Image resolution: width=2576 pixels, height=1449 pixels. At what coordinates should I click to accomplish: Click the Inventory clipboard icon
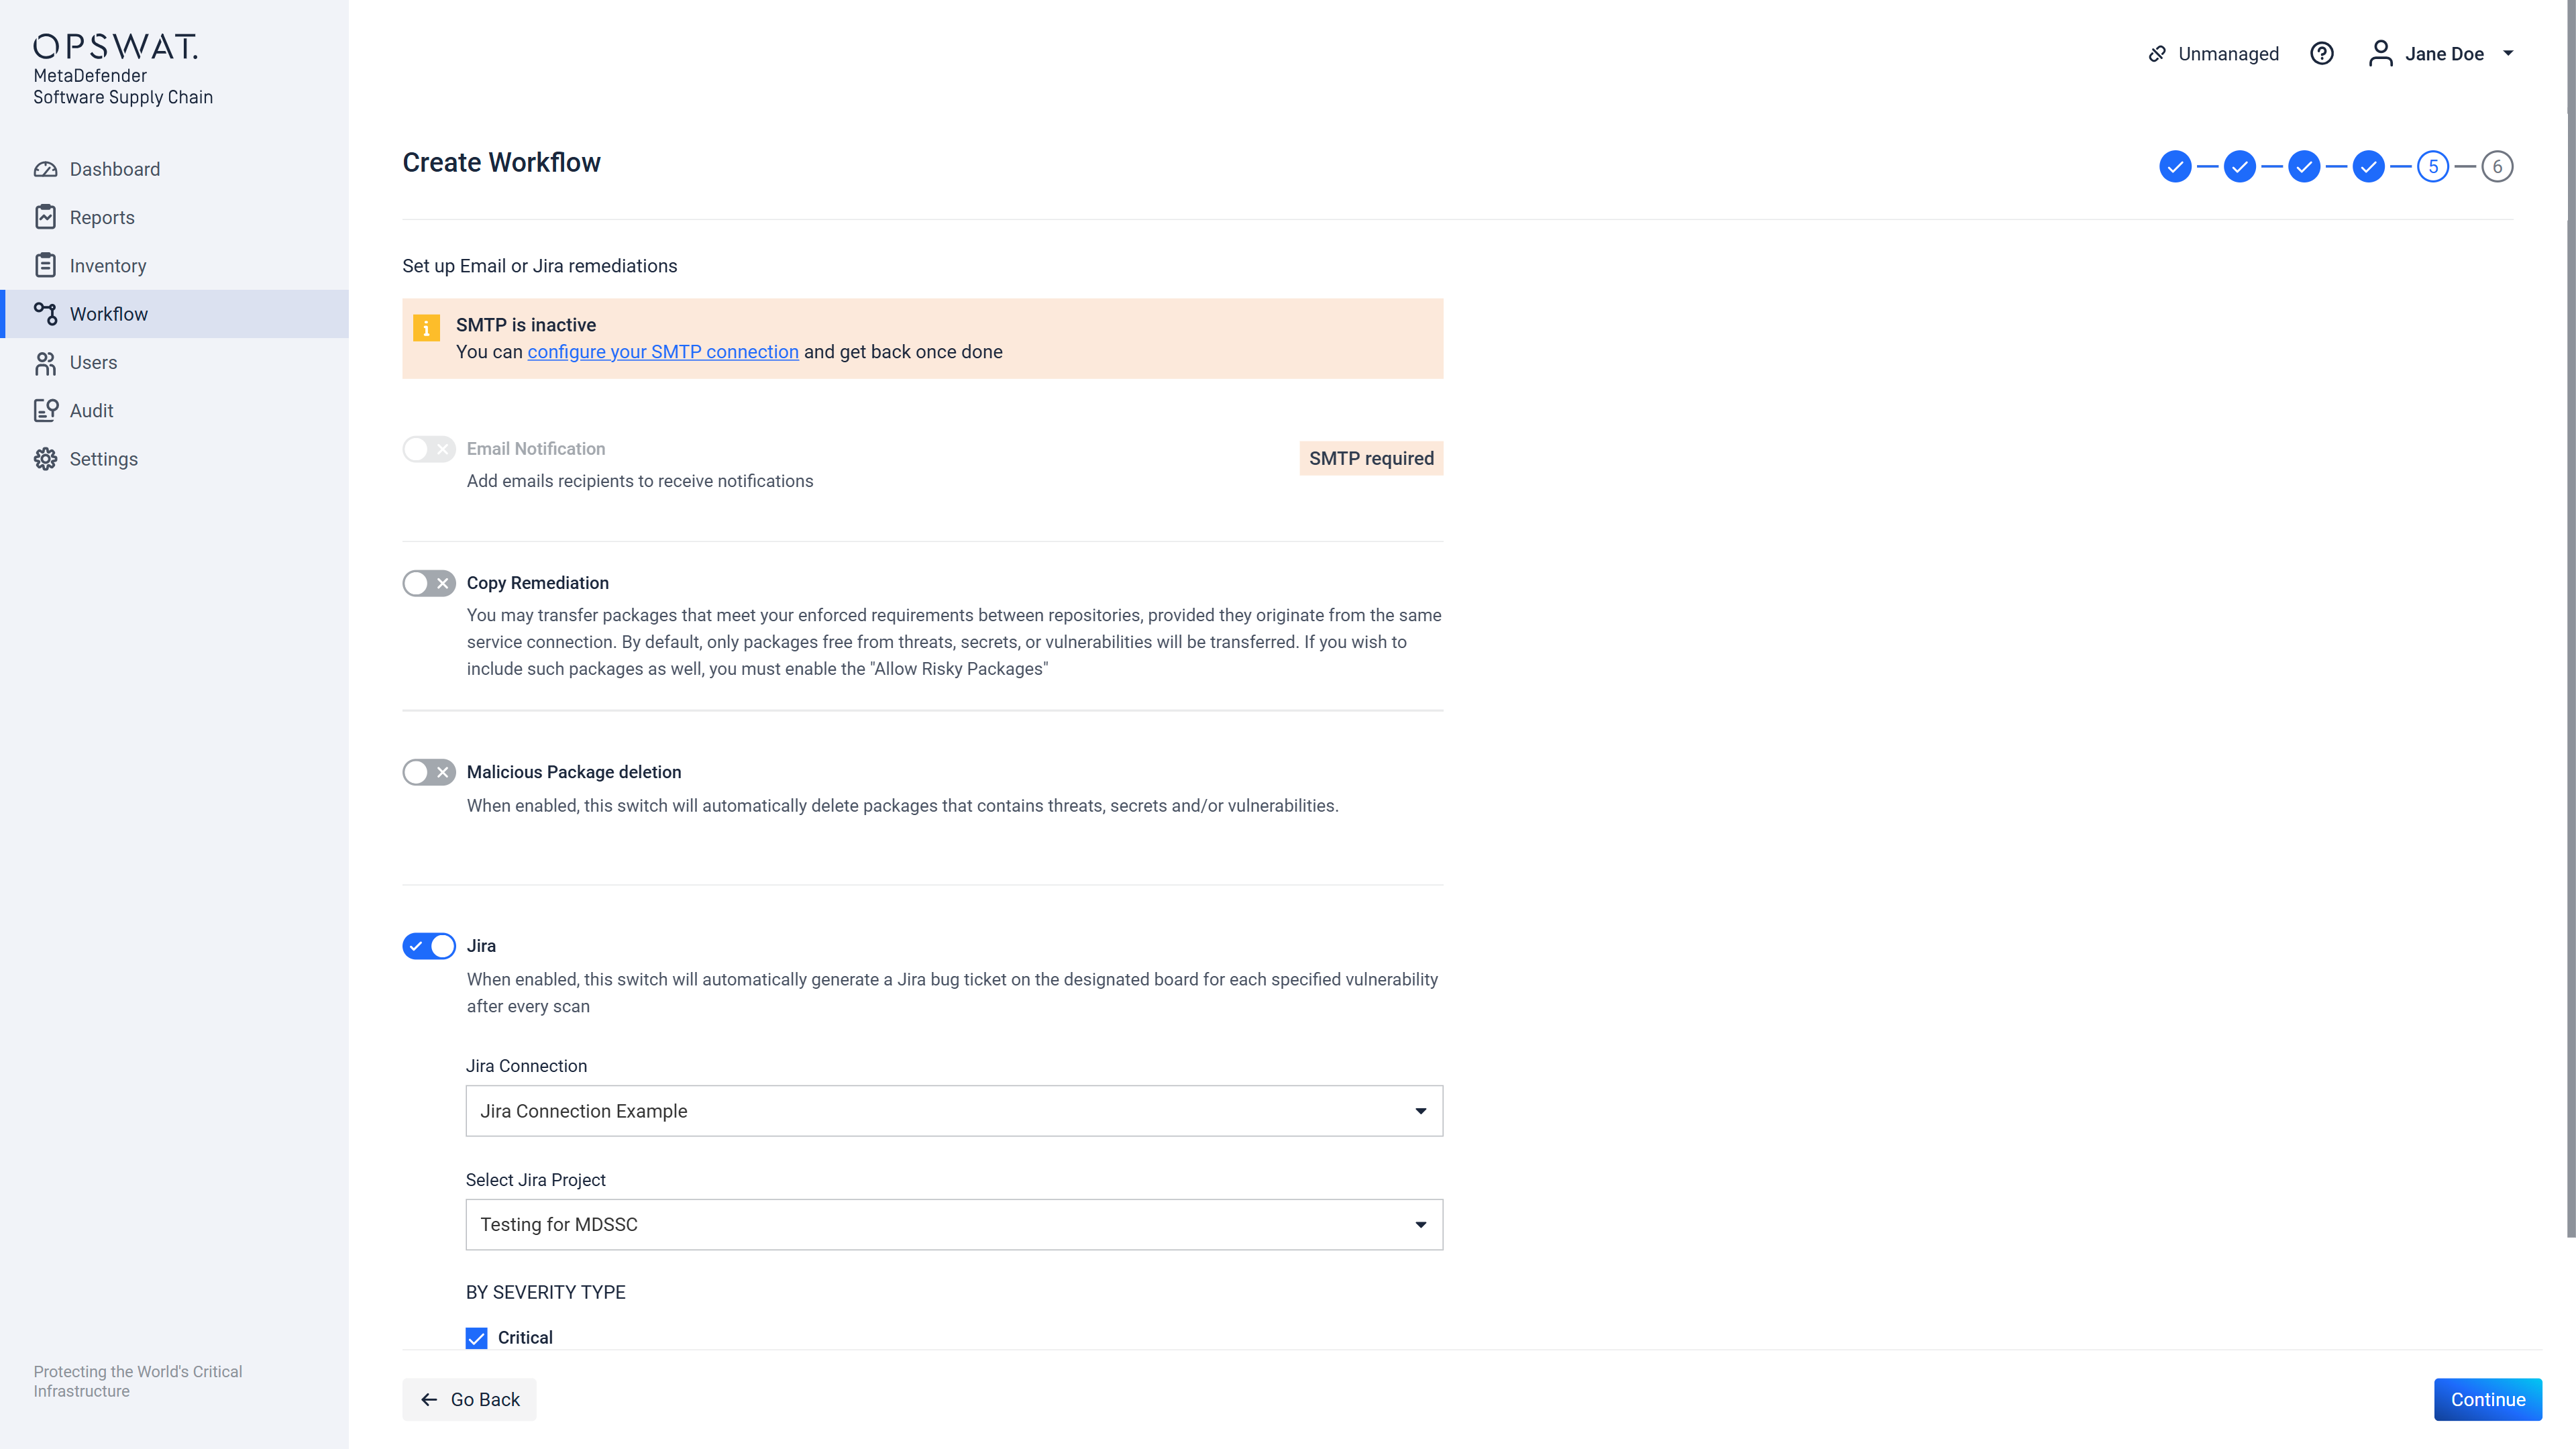click(x=45, y=265)
